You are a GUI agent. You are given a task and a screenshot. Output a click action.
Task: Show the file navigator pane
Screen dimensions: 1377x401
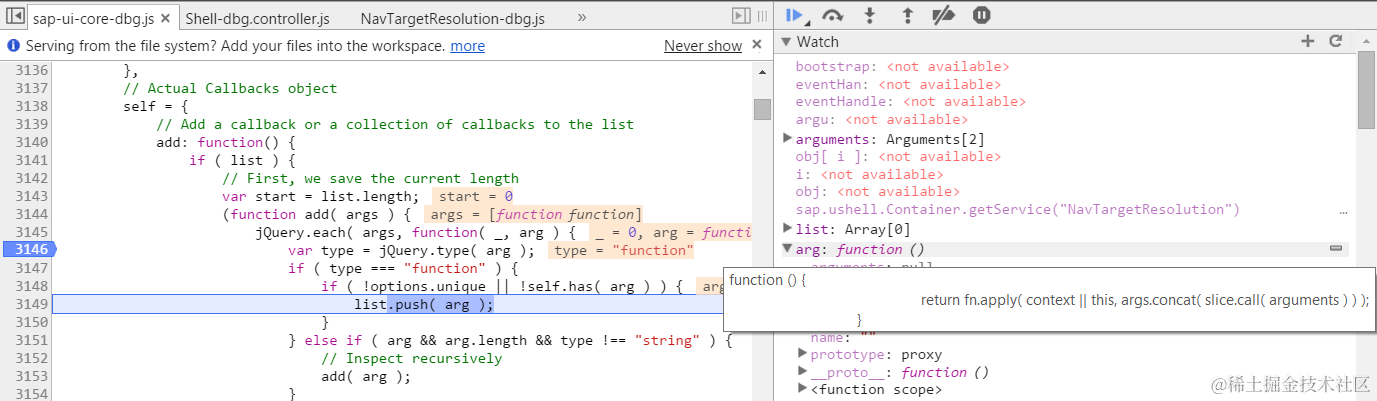[x=16, y=17]
